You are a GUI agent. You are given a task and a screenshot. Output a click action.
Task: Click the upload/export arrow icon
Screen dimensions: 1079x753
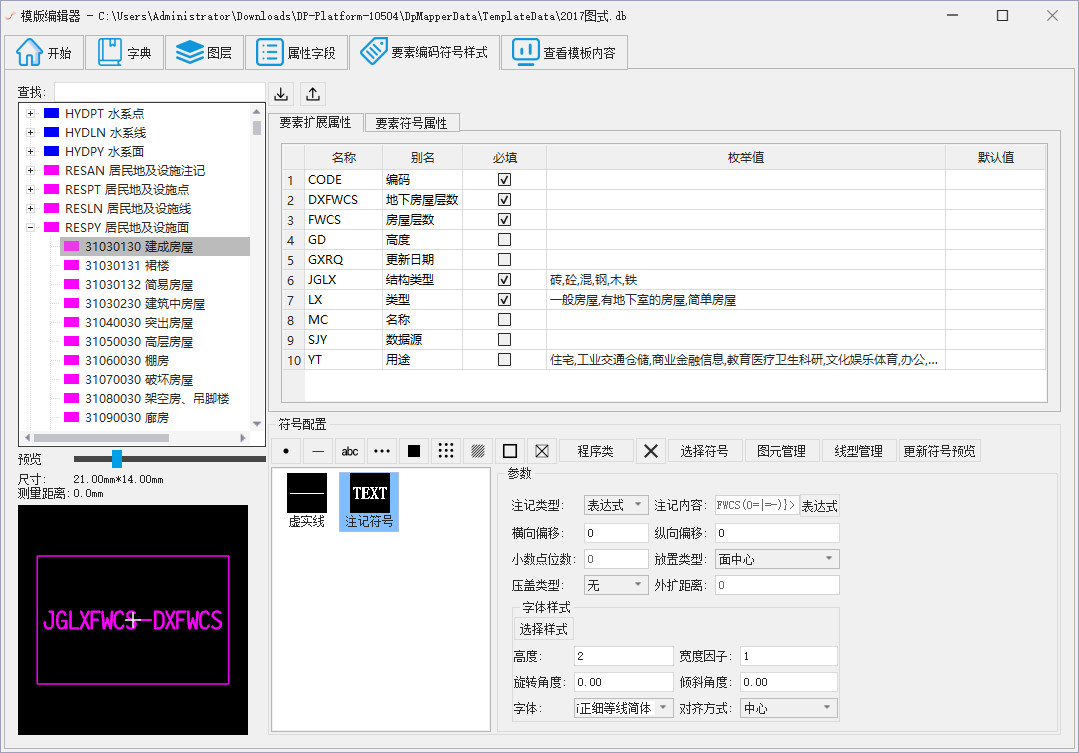point(313,94)
